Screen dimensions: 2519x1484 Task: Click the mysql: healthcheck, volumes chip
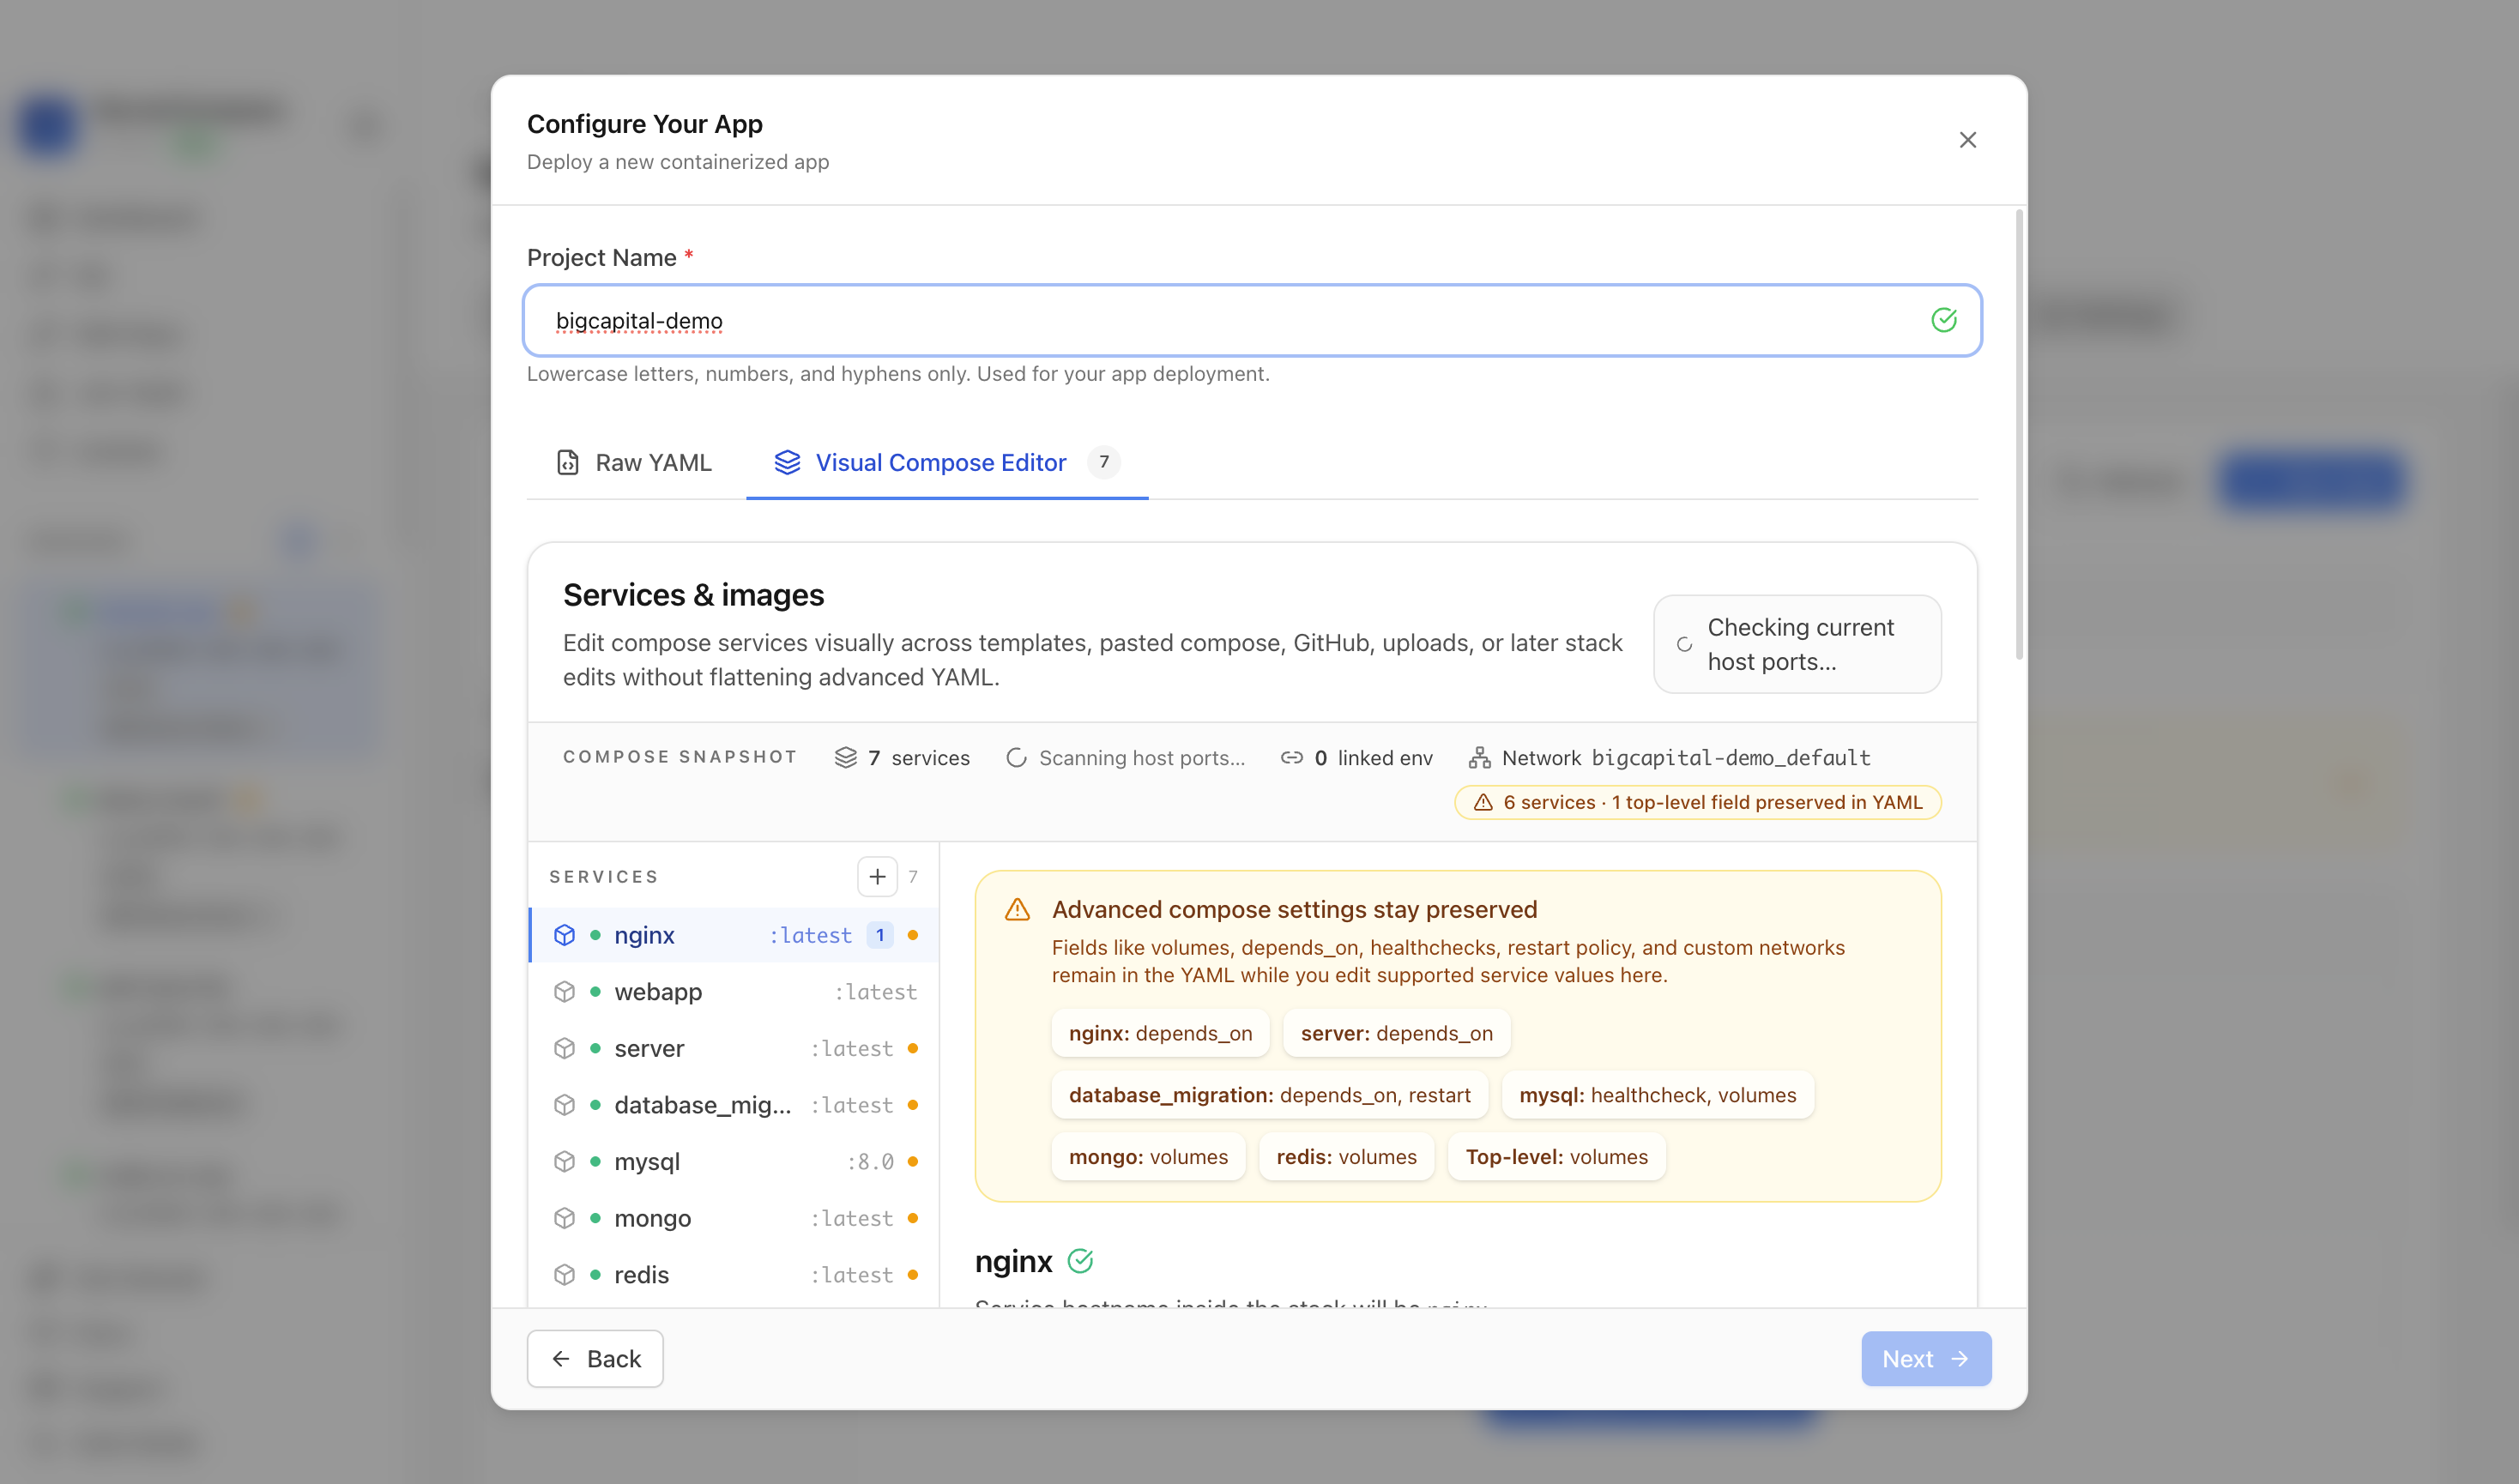pos(1657,1095)
